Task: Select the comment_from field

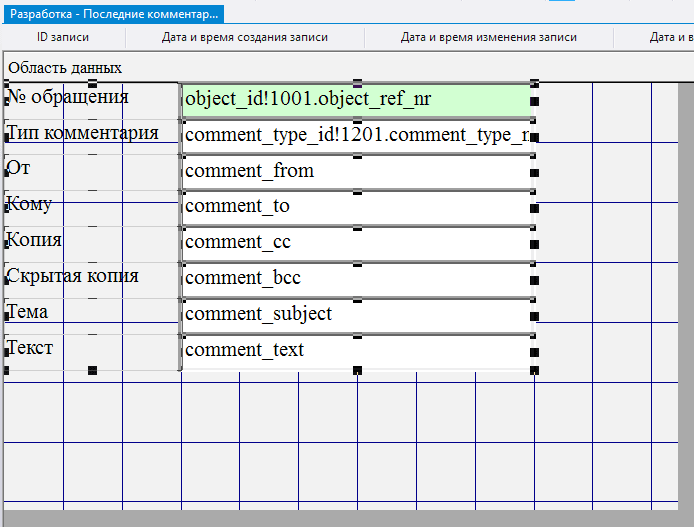Action: point(355,171)
